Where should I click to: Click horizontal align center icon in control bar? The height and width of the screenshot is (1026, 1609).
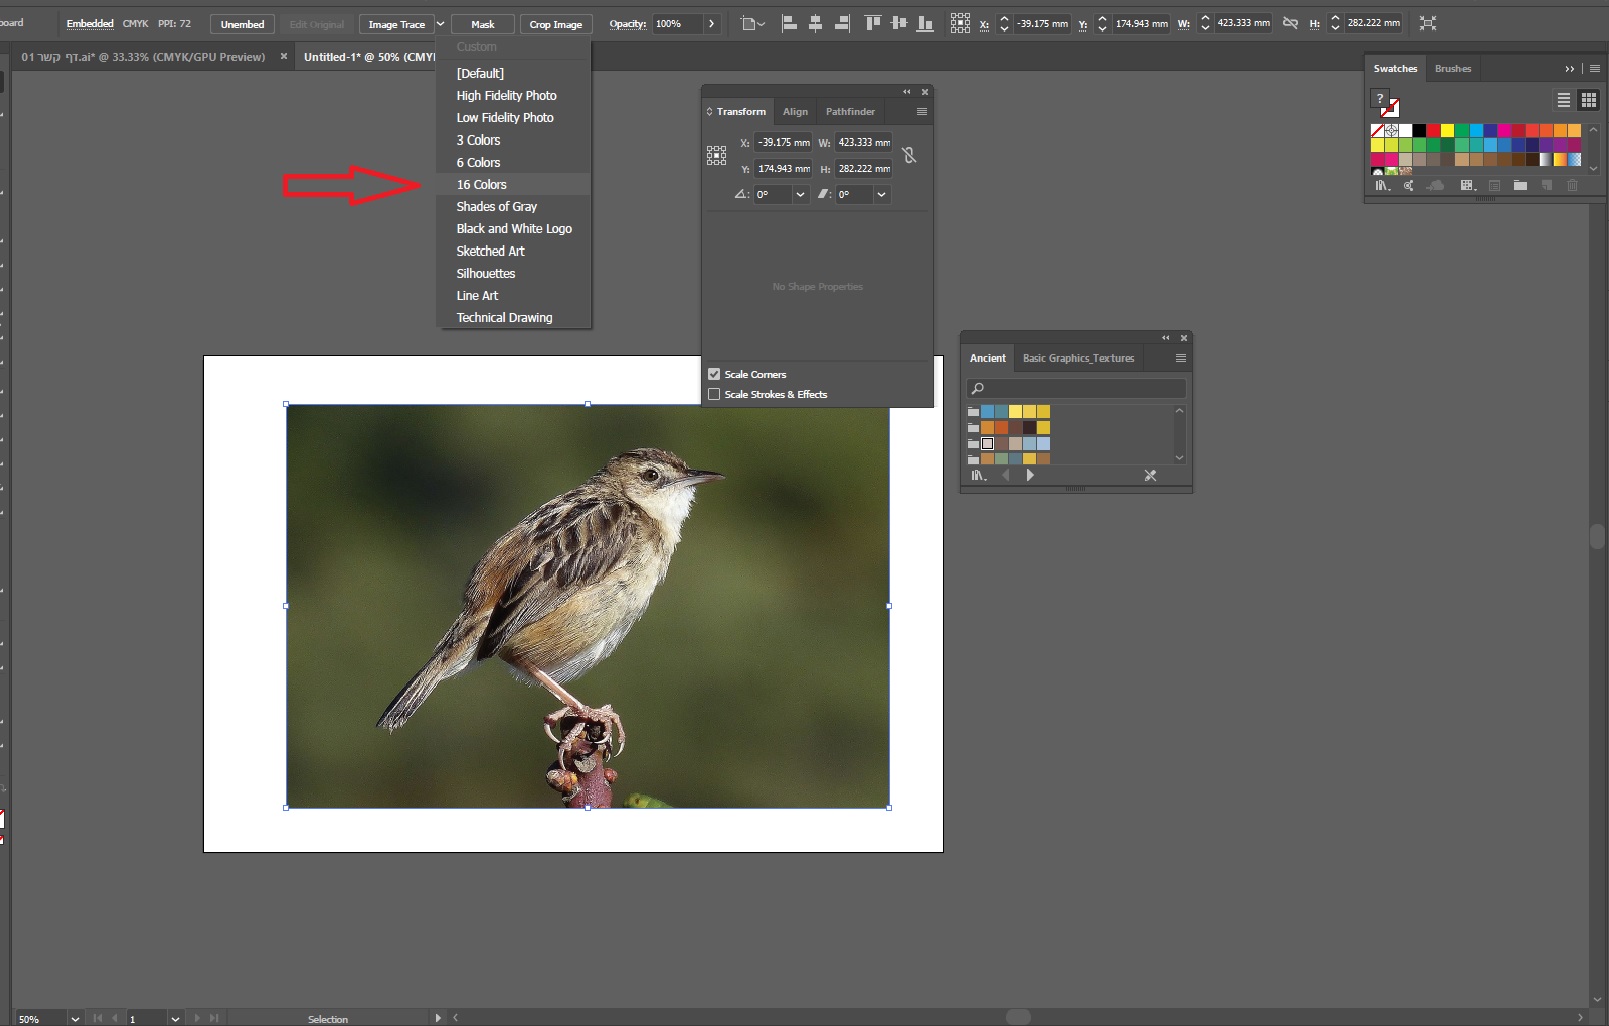coord(815,23)
